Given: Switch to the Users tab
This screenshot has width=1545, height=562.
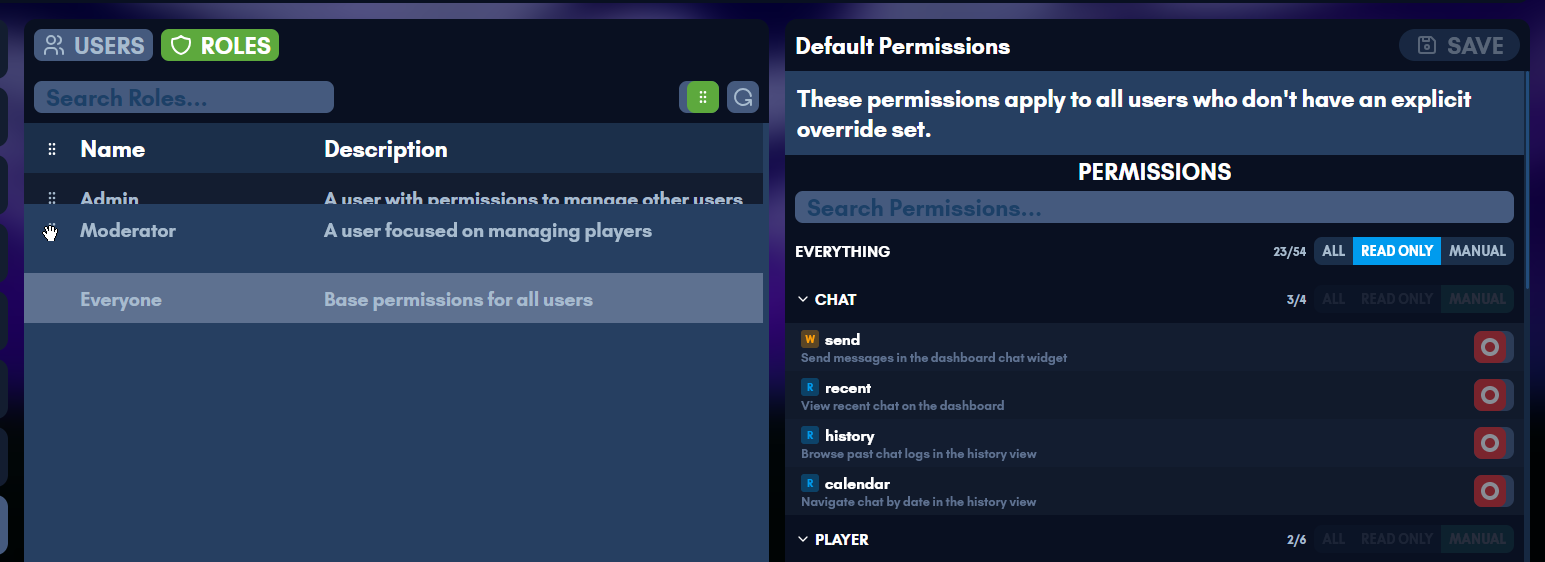Looking at the screenshot, I should click(93, 45).
